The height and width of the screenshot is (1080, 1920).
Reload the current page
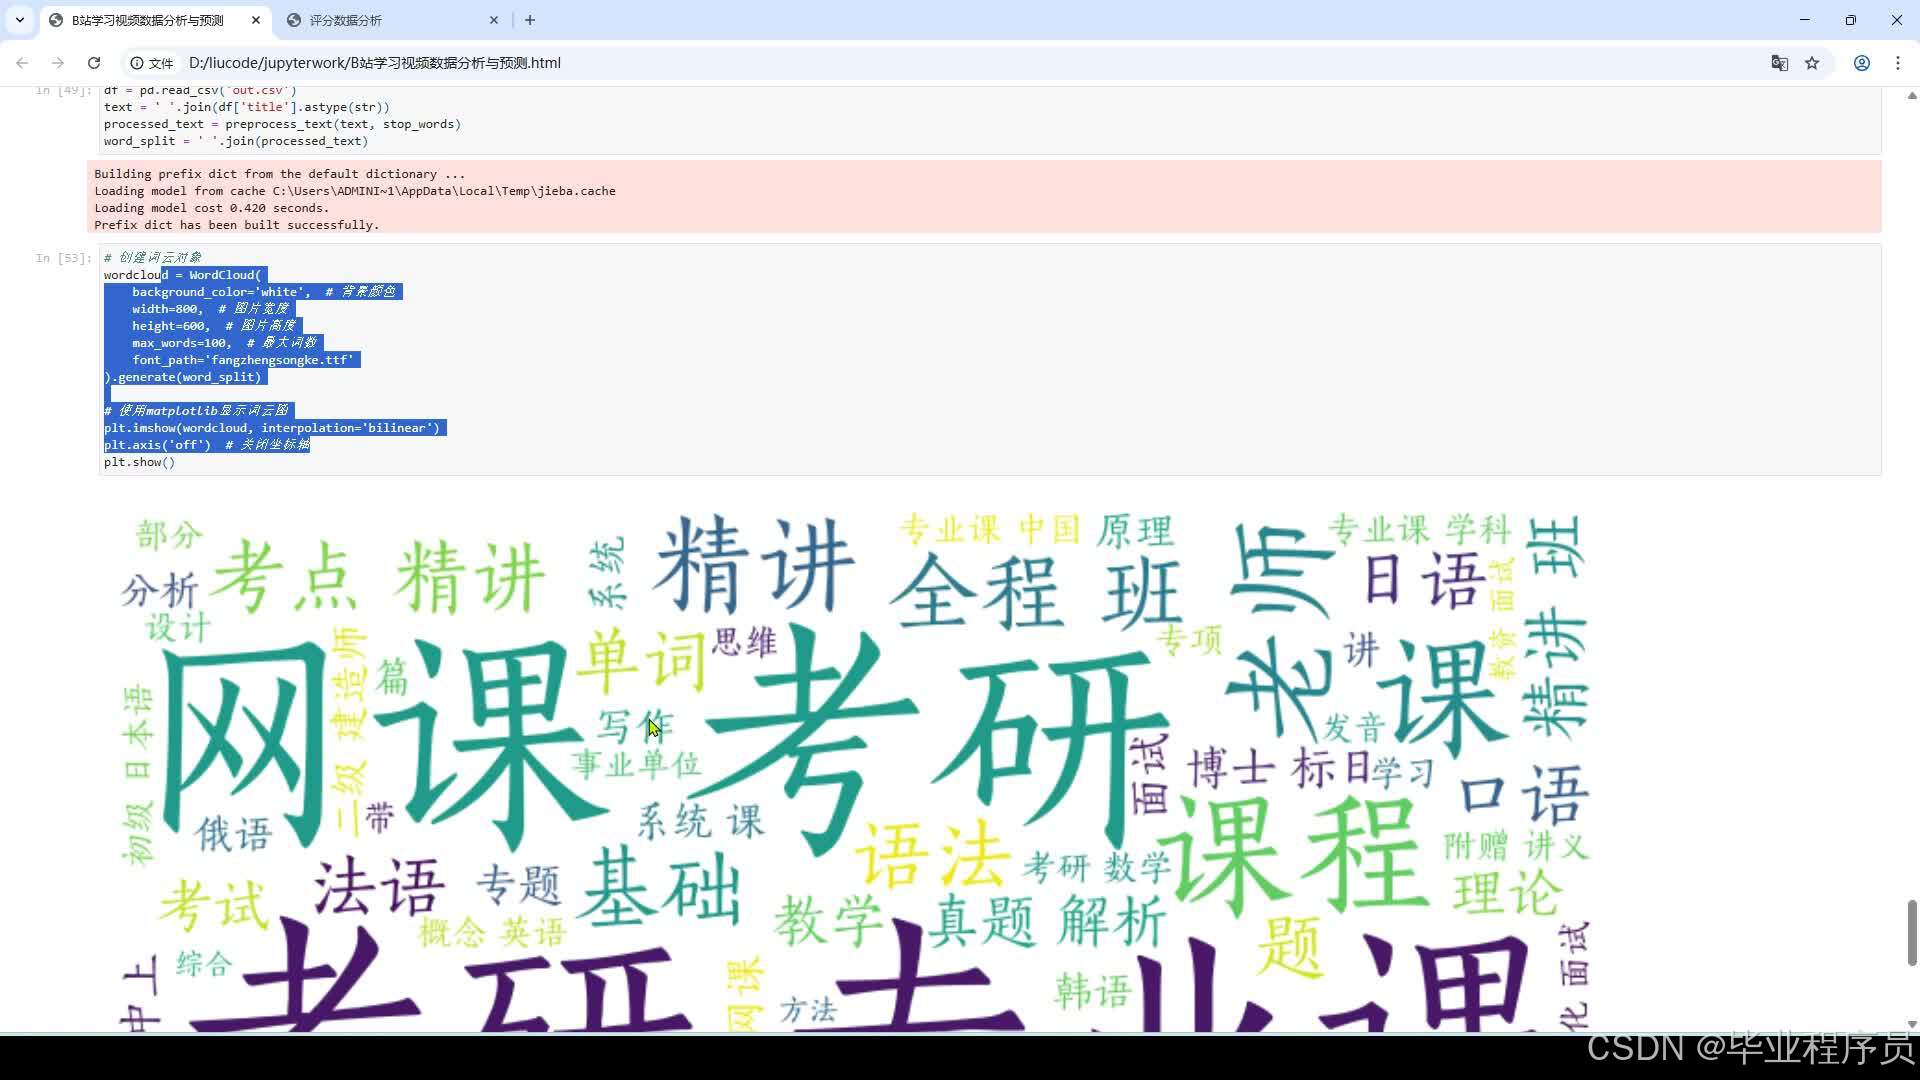94,63
